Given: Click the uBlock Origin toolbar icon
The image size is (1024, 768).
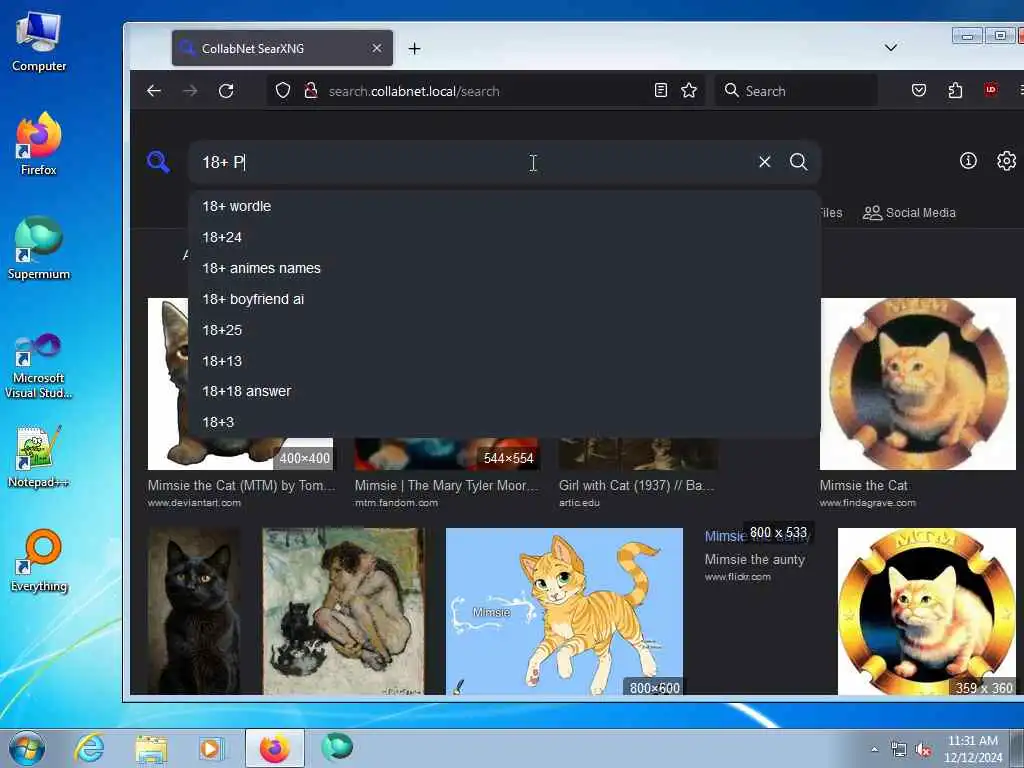Looking at the screenshot, I should (991, 89).
